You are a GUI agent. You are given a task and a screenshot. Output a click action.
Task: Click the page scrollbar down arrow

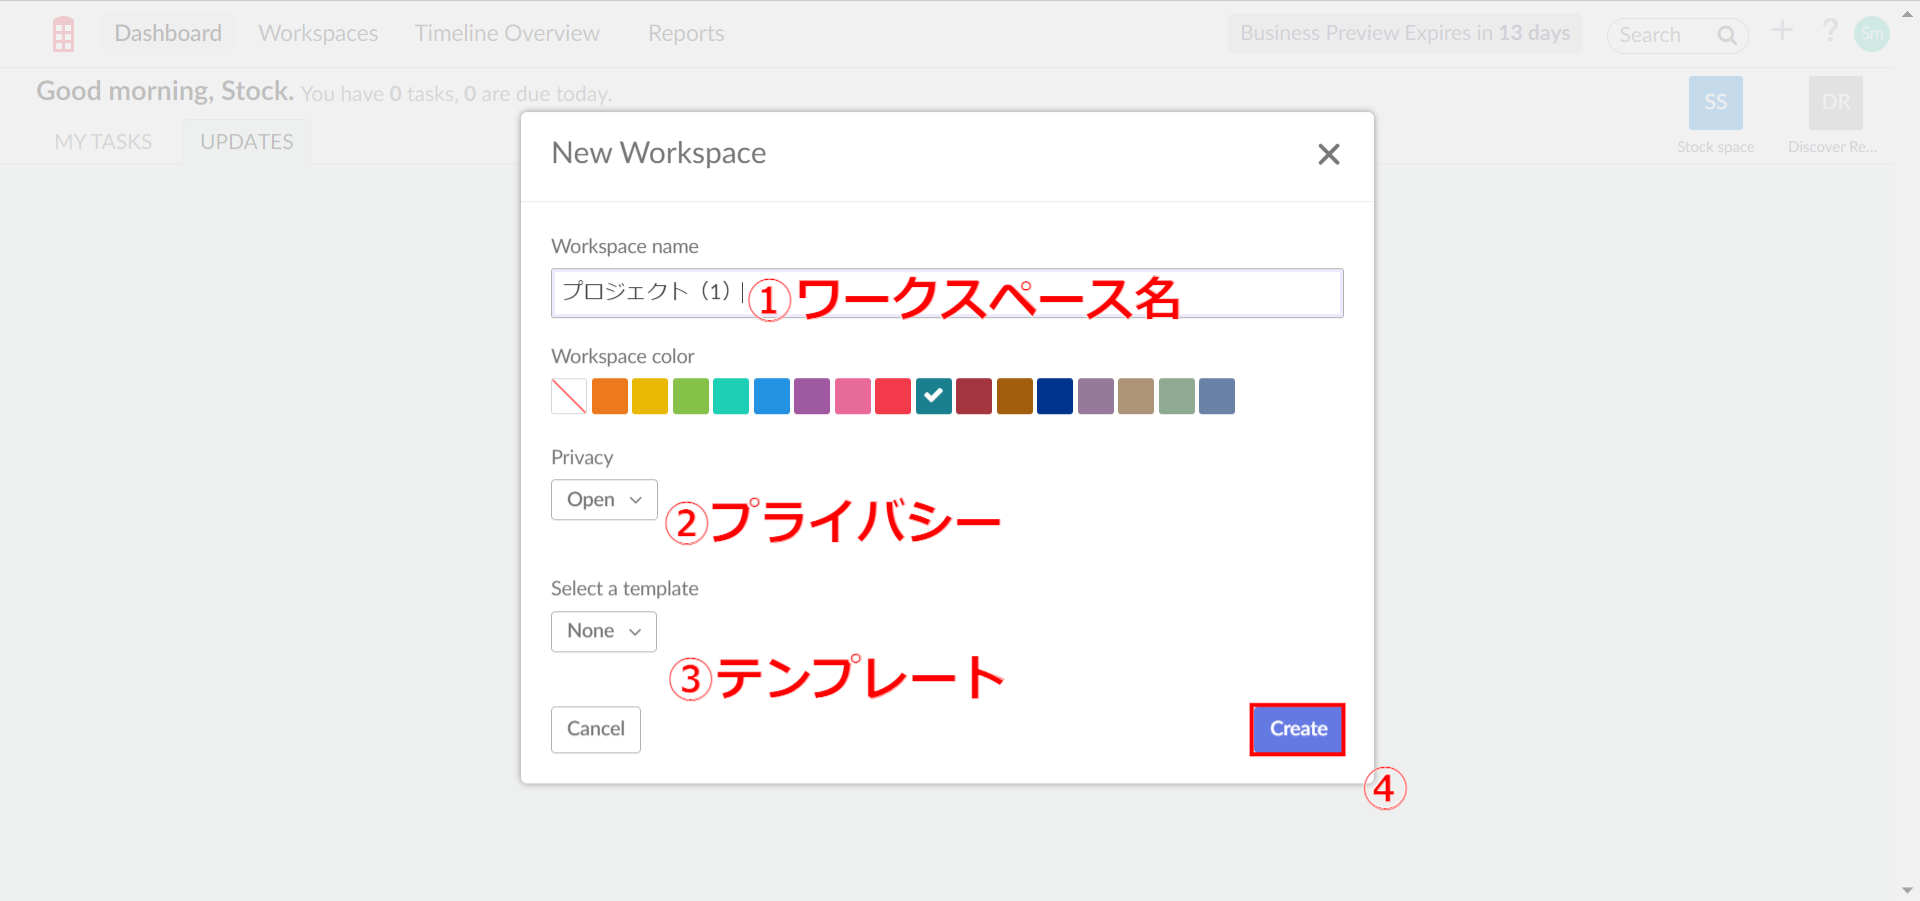click(x=1907, y=890)
